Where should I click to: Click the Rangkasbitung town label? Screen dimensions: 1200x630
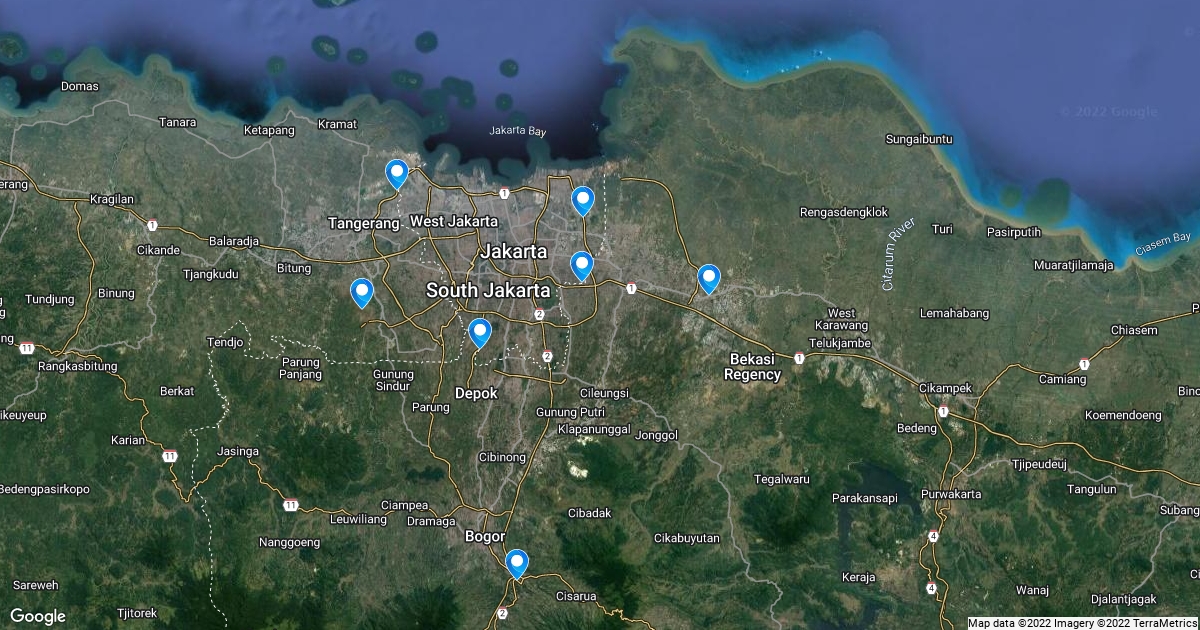coord(77,366)
